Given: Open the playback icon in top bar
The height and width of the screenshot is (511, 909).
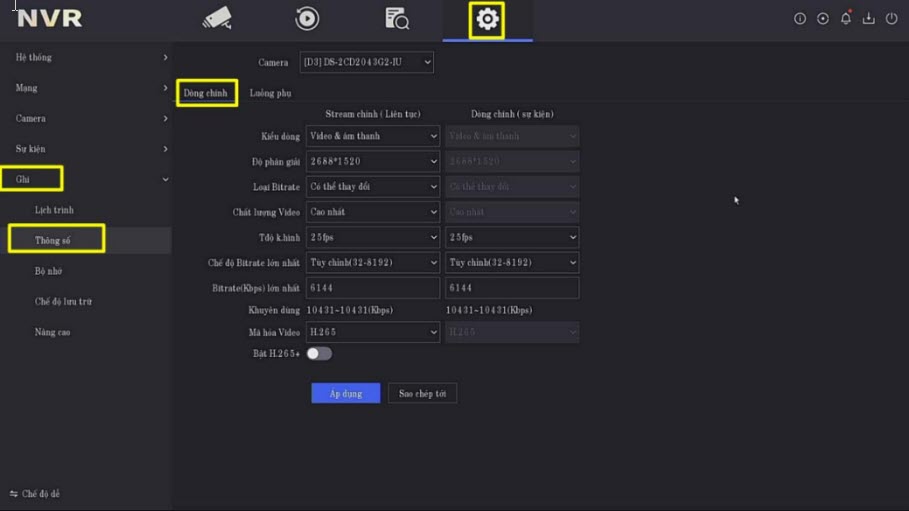Looking at the screenshot, I should (x=307, y=19).
